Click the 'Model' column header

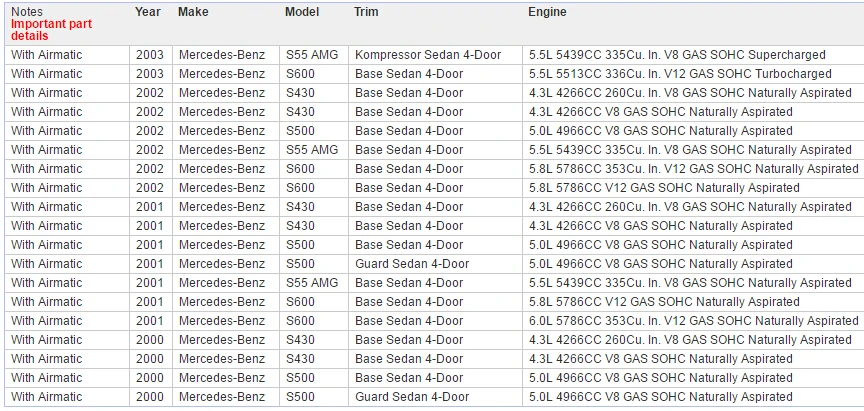[x=302, y=12]
